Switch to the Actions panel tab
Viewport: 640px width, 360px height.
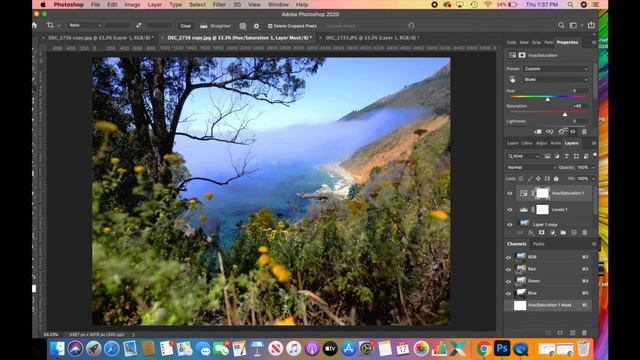pyautogui.click(x=556, y=143)
